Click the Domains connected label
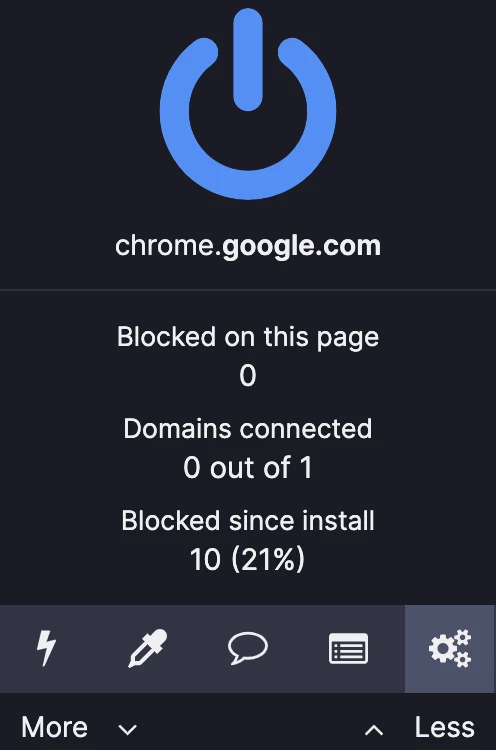The height and width of the screenshot is (750, 496). (x=248, y=428)
